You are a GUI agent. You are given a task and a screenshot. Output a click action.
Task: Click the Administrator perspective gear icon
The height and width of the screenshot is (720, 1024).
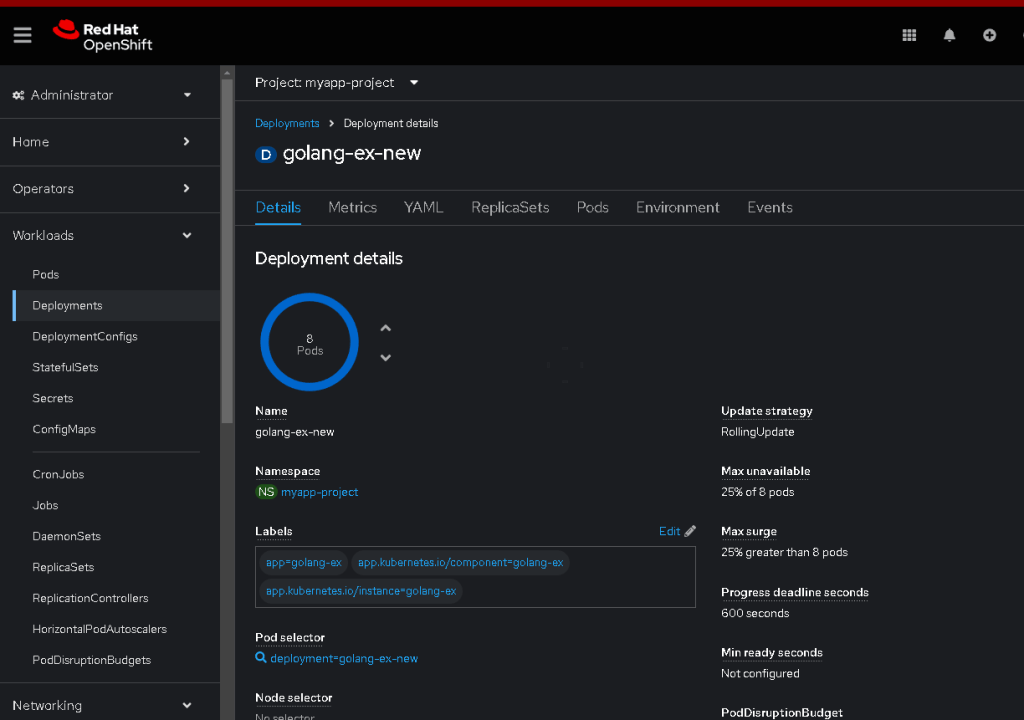click(x=18, y=95)
